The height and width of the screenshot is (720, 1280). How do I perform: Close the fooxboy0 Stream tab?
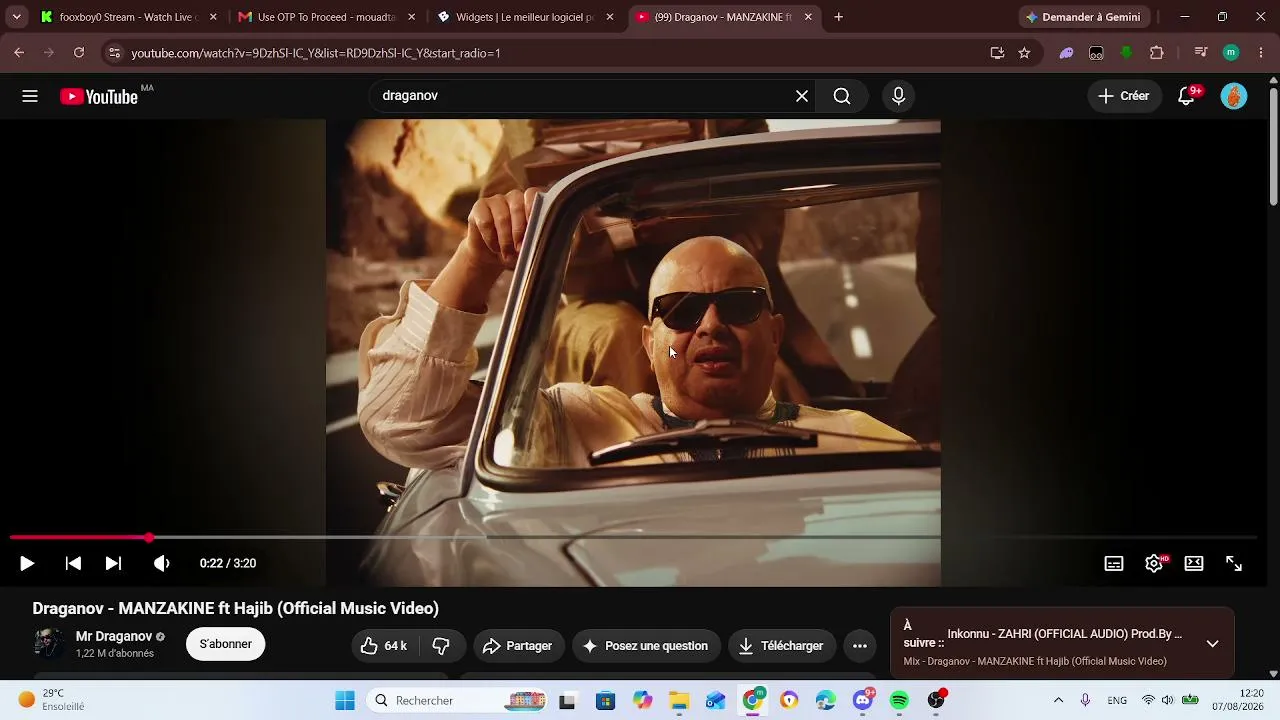point(213,17)
